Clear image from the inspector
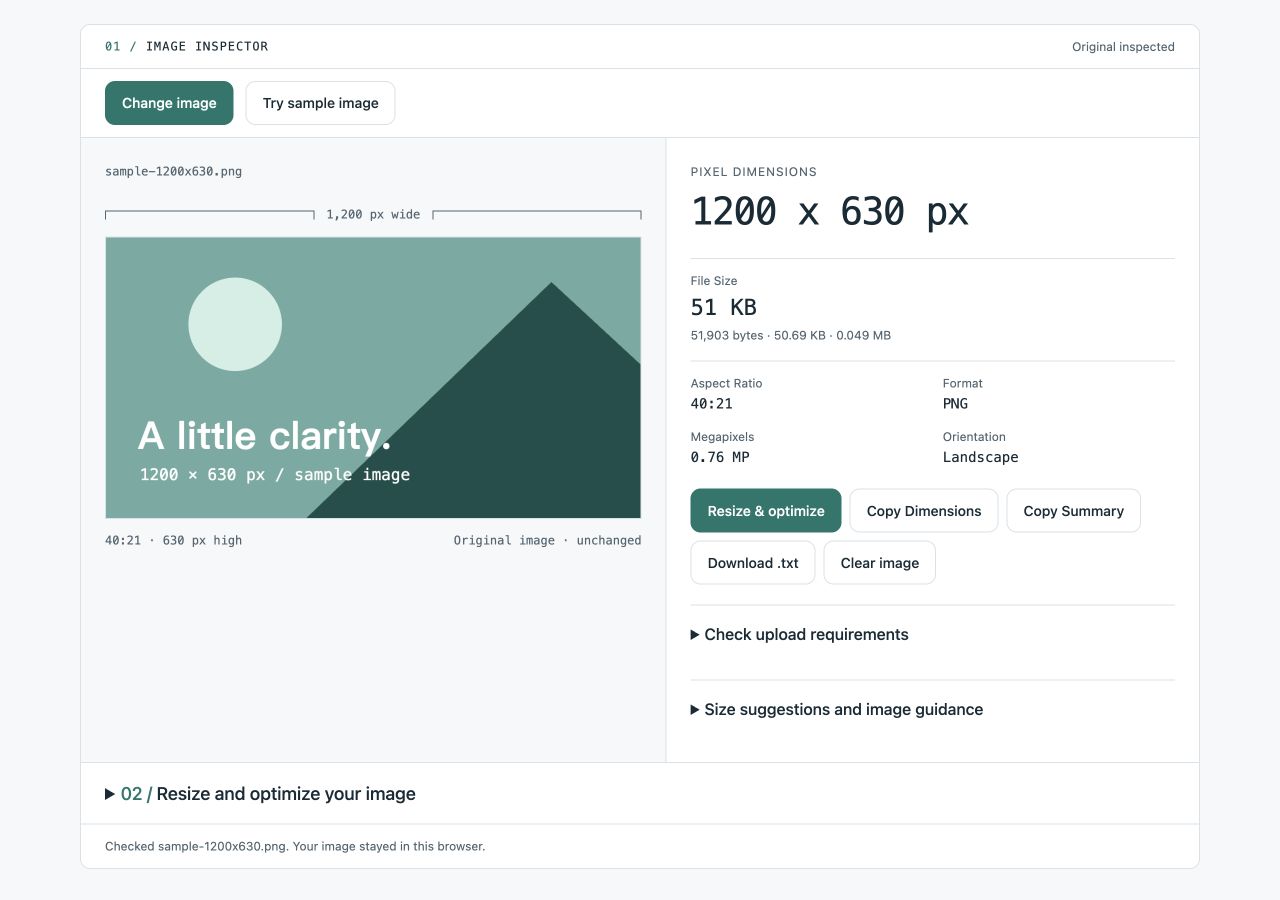Screen dimensions: 1280x900 click(x=880, y=563)
